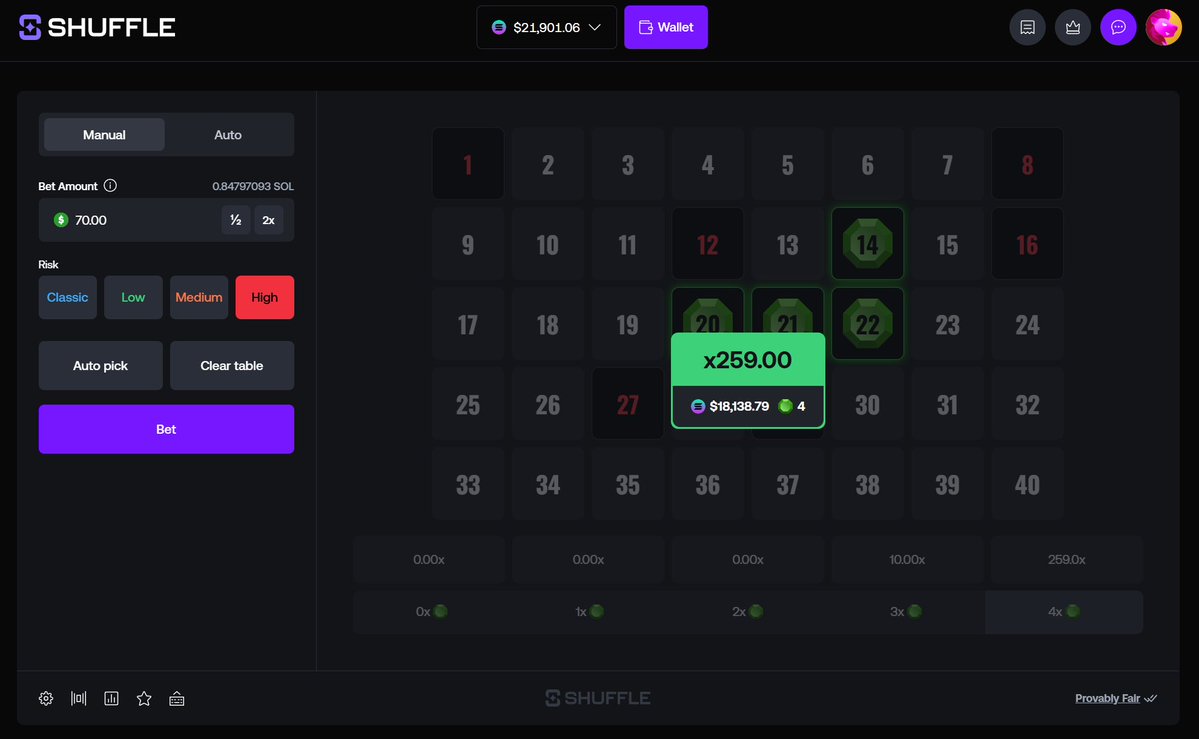Click the 1x hits cell
The width and height of the screenshot is (1199, 739).
pos(590,611)
